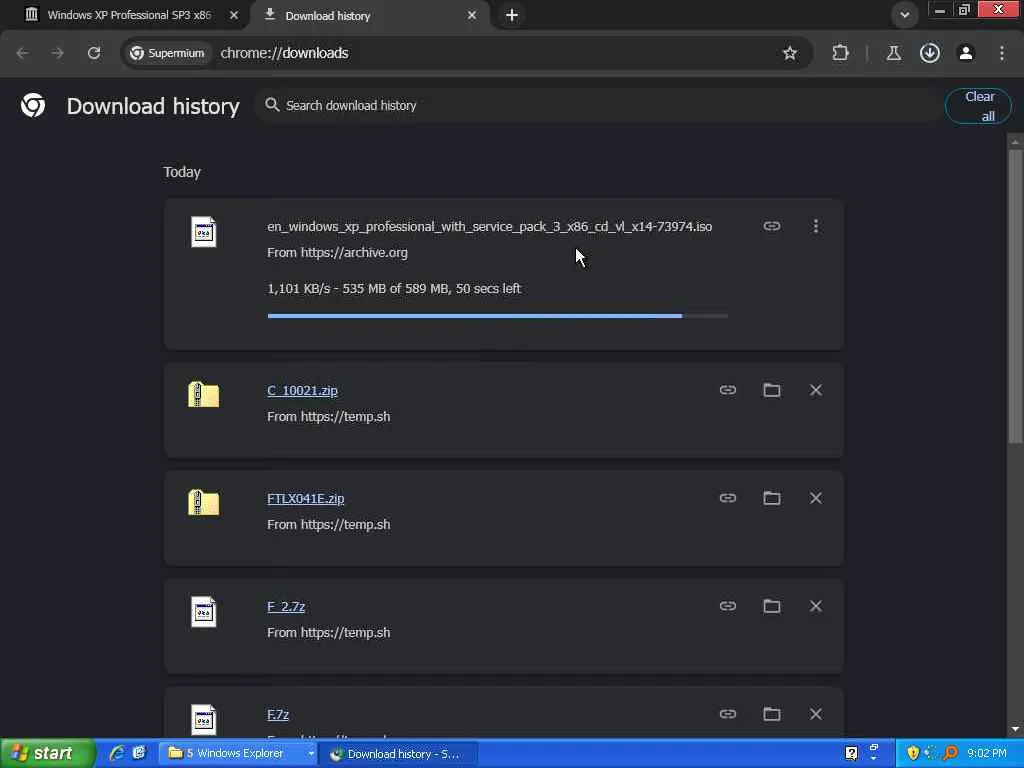Remove C_10021.zip from download list

pos(816,390)
